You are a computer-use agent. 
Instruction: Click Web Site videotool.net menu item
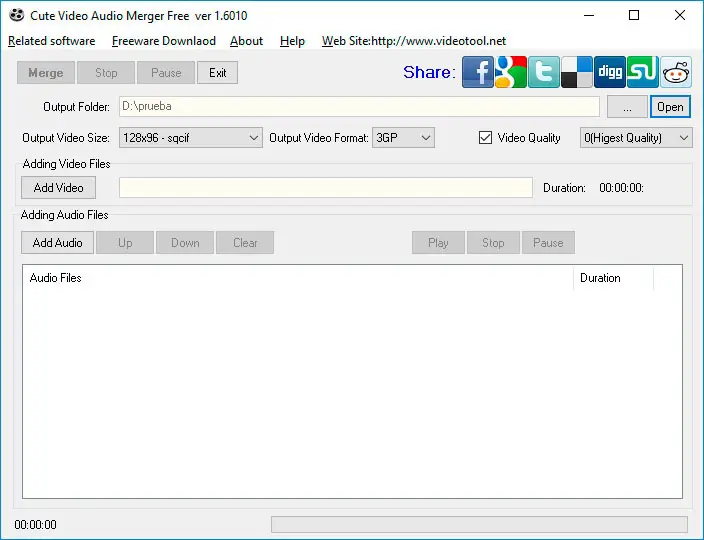(x=414, y=41)
